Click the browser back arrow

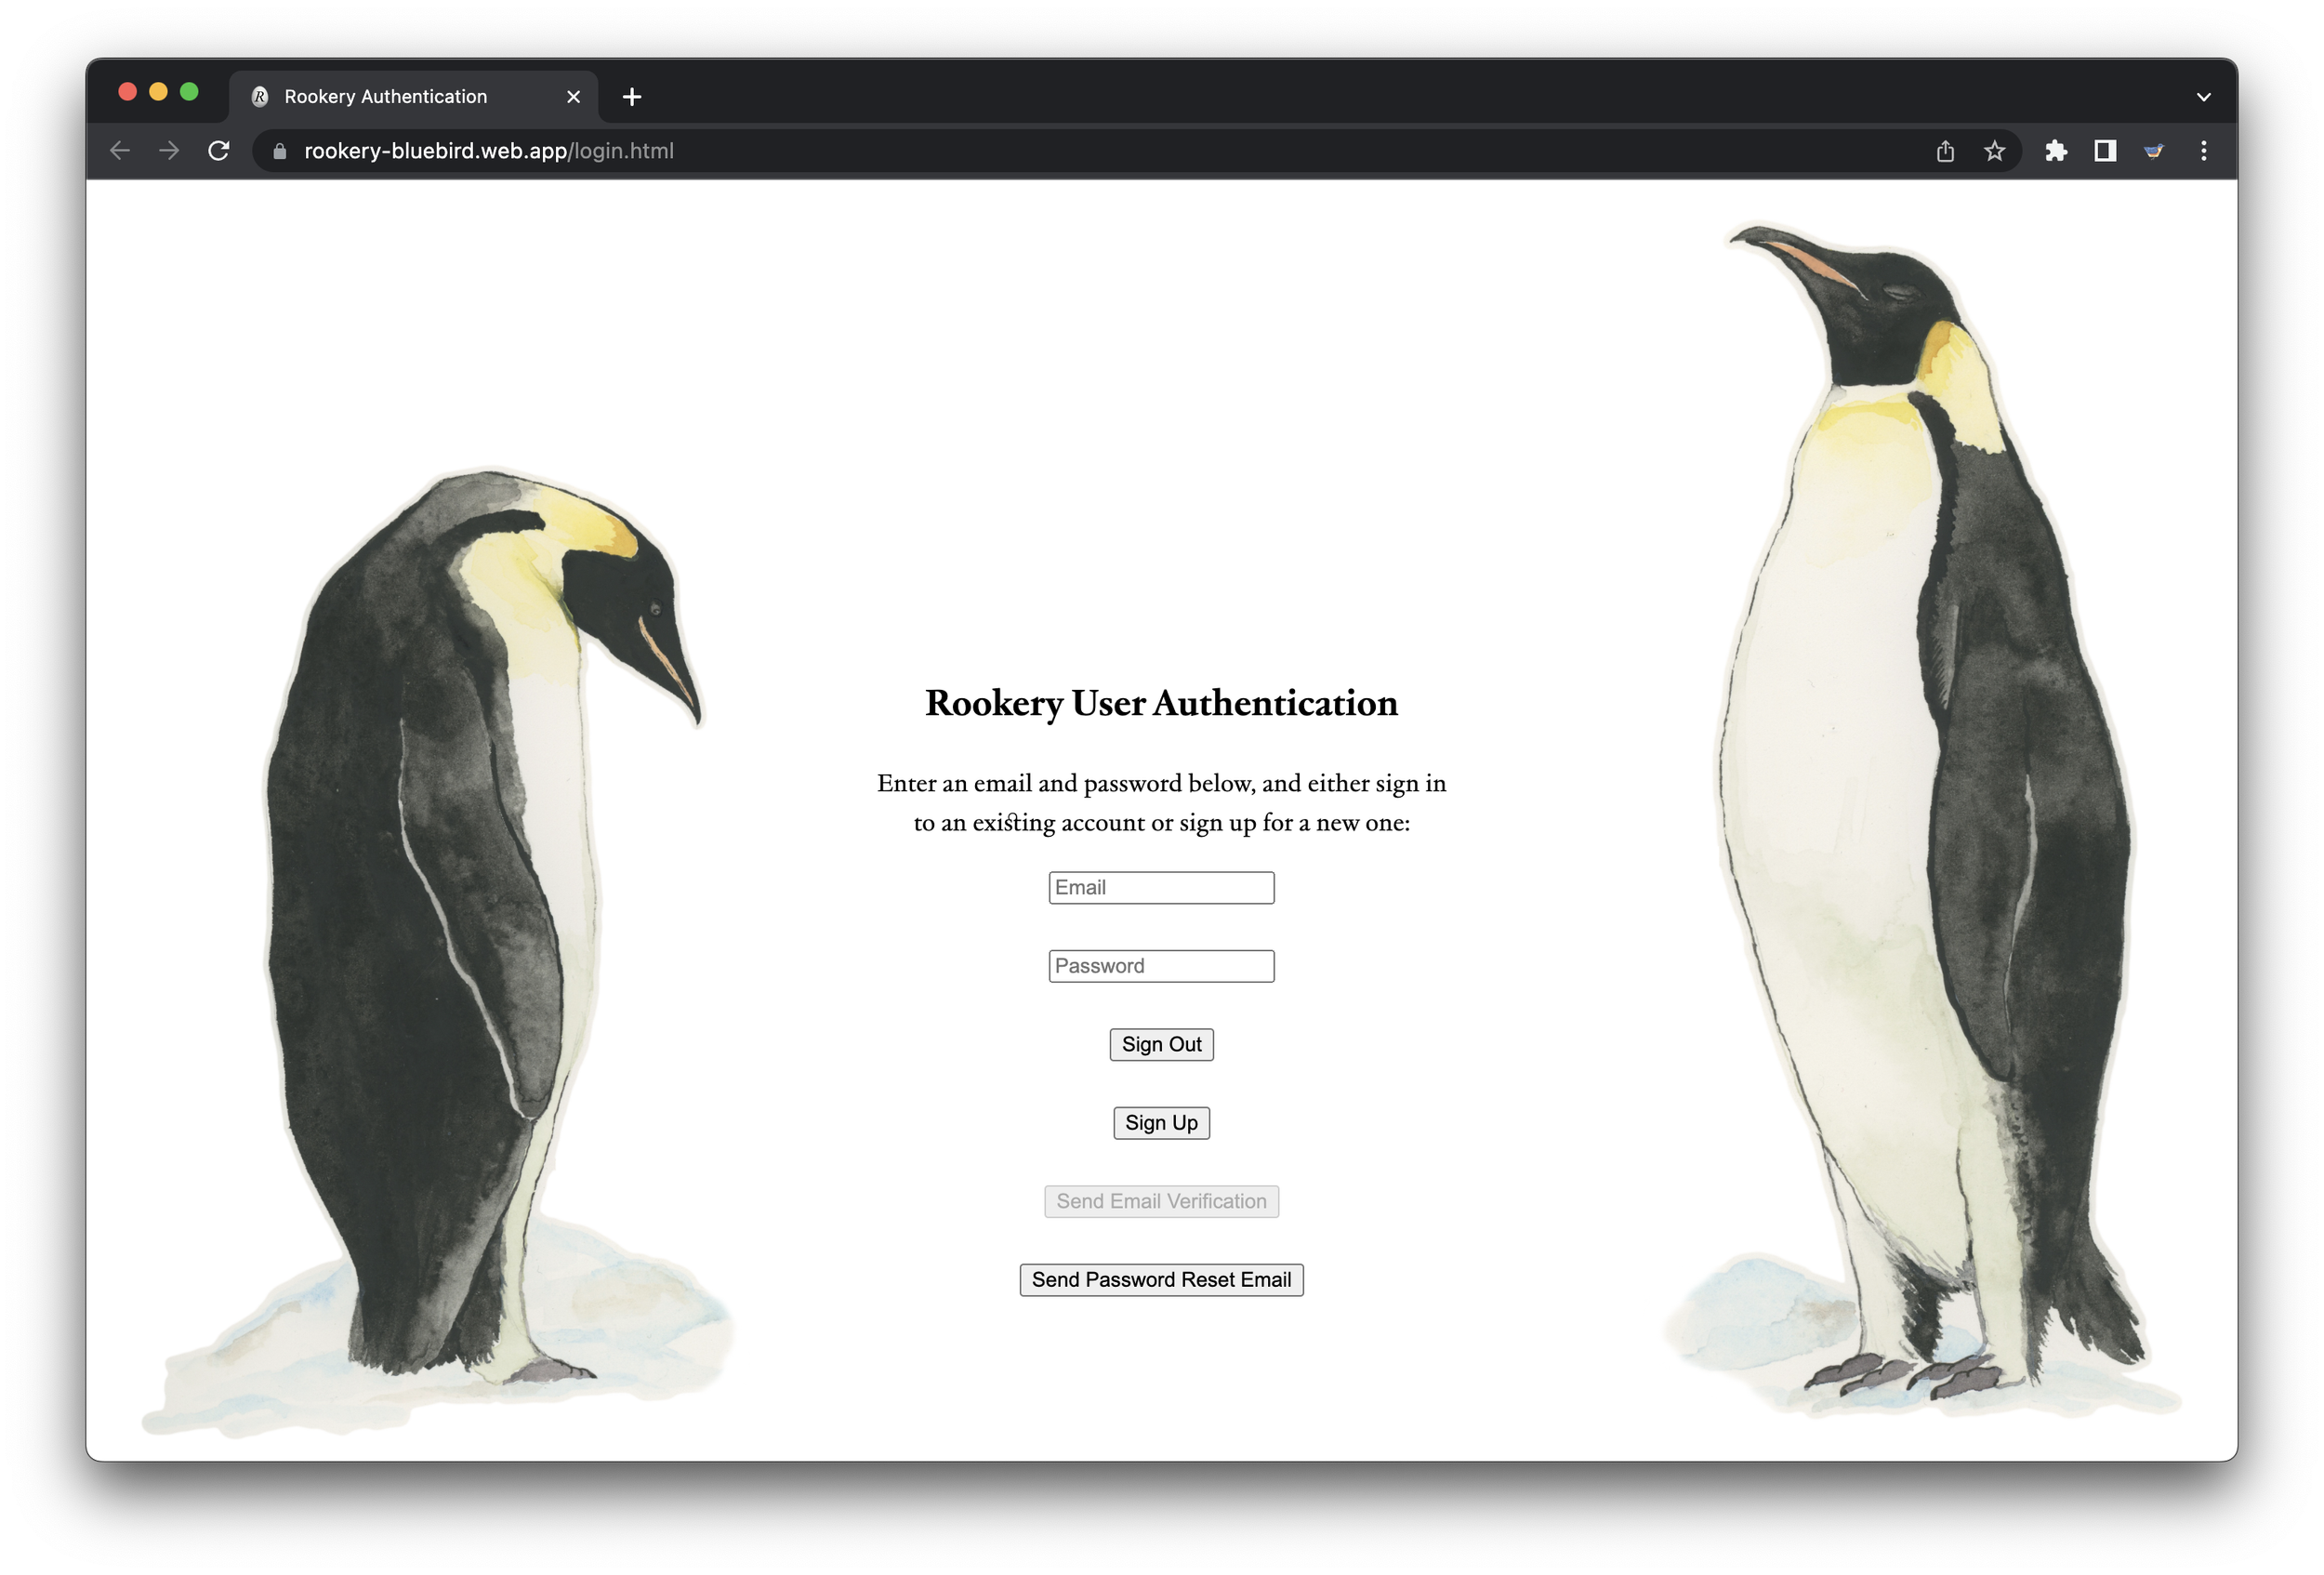tap(120, 151)
